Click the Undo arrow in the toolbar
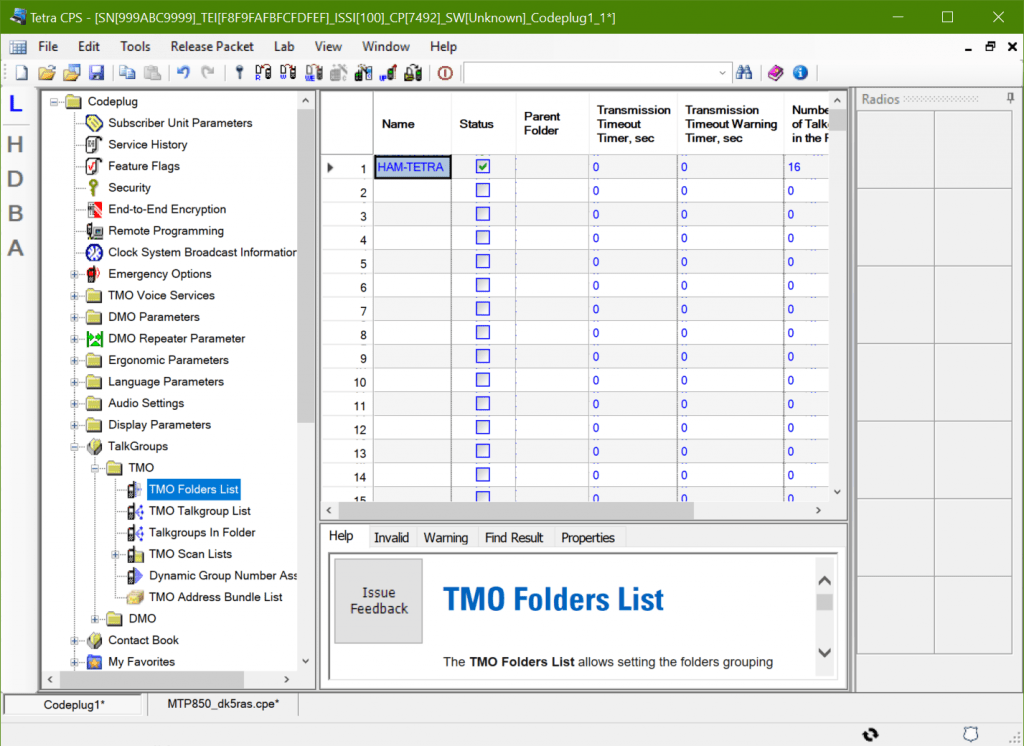 click(183, 73)
